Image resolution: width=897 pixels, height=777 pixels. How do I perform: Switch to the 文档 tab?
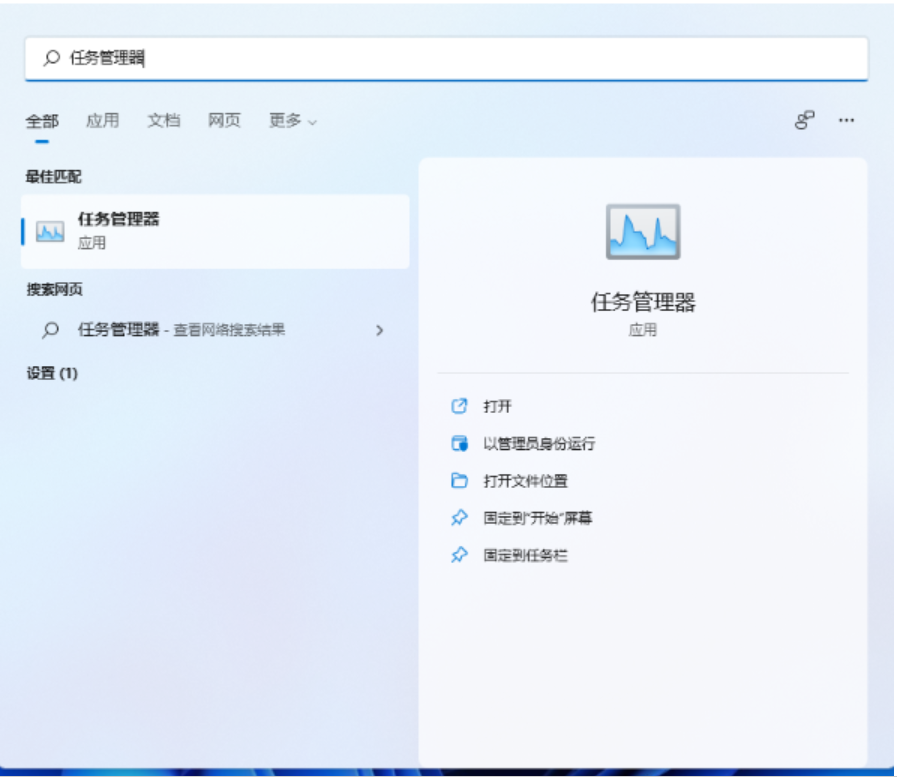click(x=164, y=120)
